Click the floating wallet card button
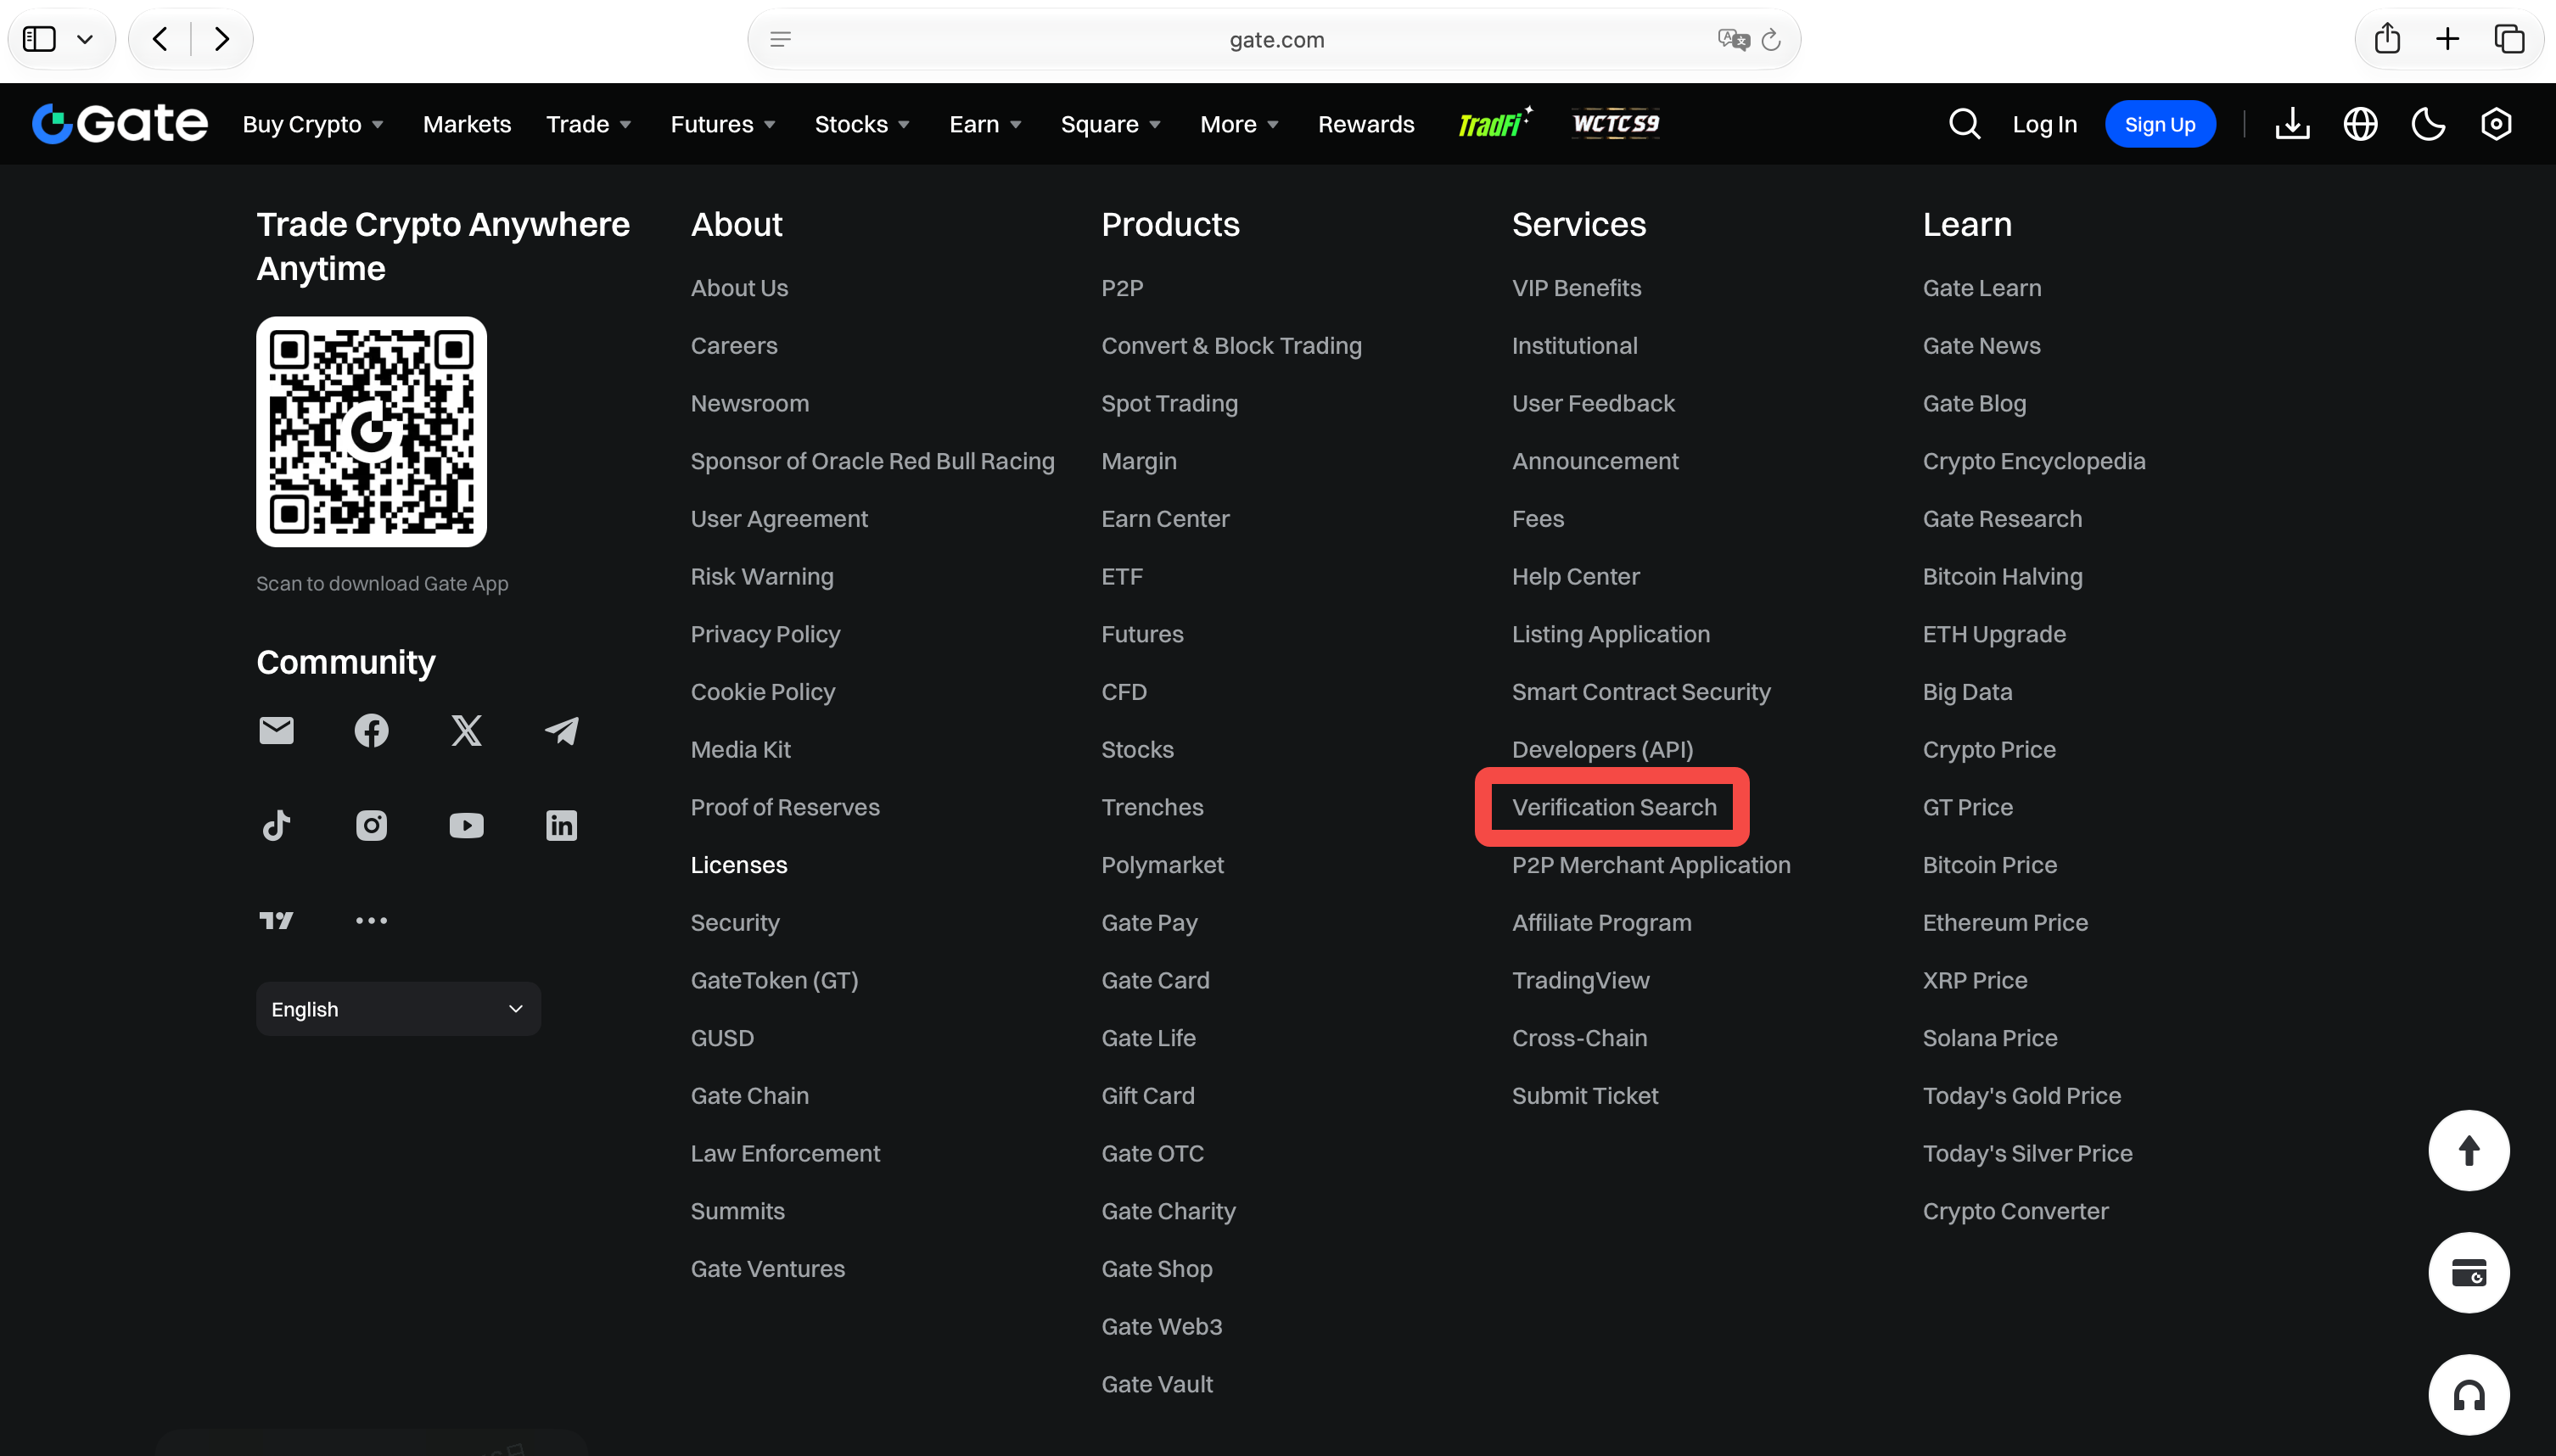Image resolution: width=2556 pixels, height=1456 pixels. click(2468, 1273)
